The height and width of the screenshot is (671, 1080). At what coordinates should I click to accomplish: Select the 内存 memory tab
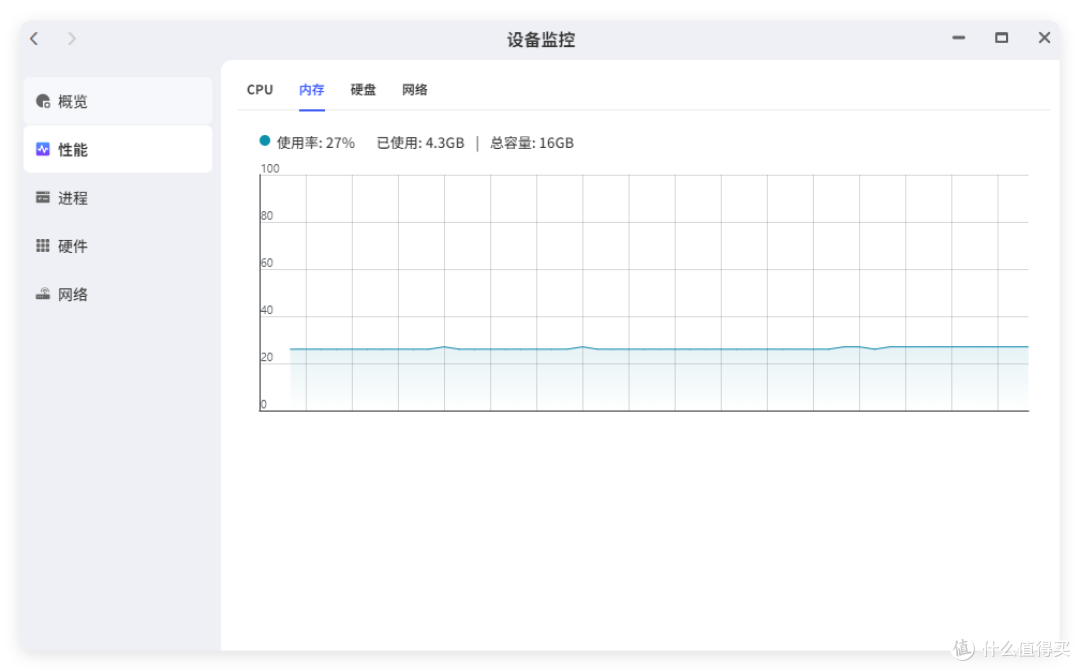(311, 90)
